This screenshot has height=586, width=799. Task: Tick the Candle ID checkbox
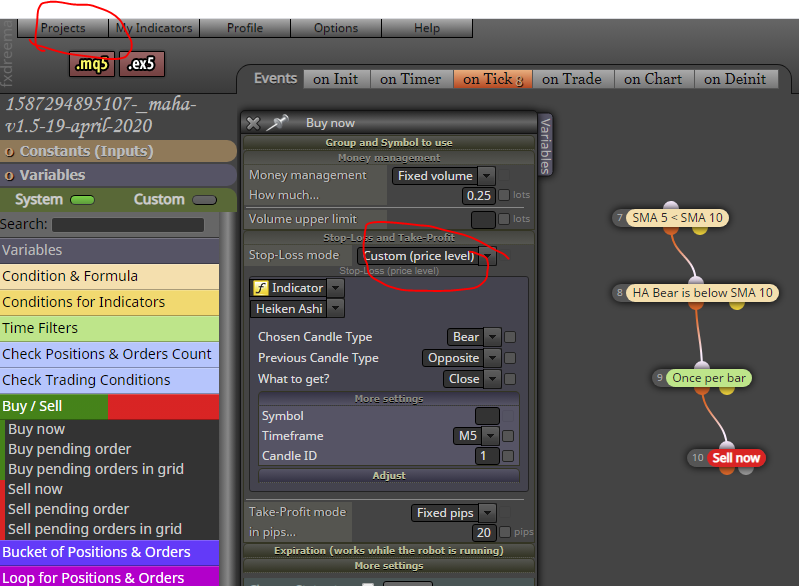pyautogui.click(x=508, y=456)
